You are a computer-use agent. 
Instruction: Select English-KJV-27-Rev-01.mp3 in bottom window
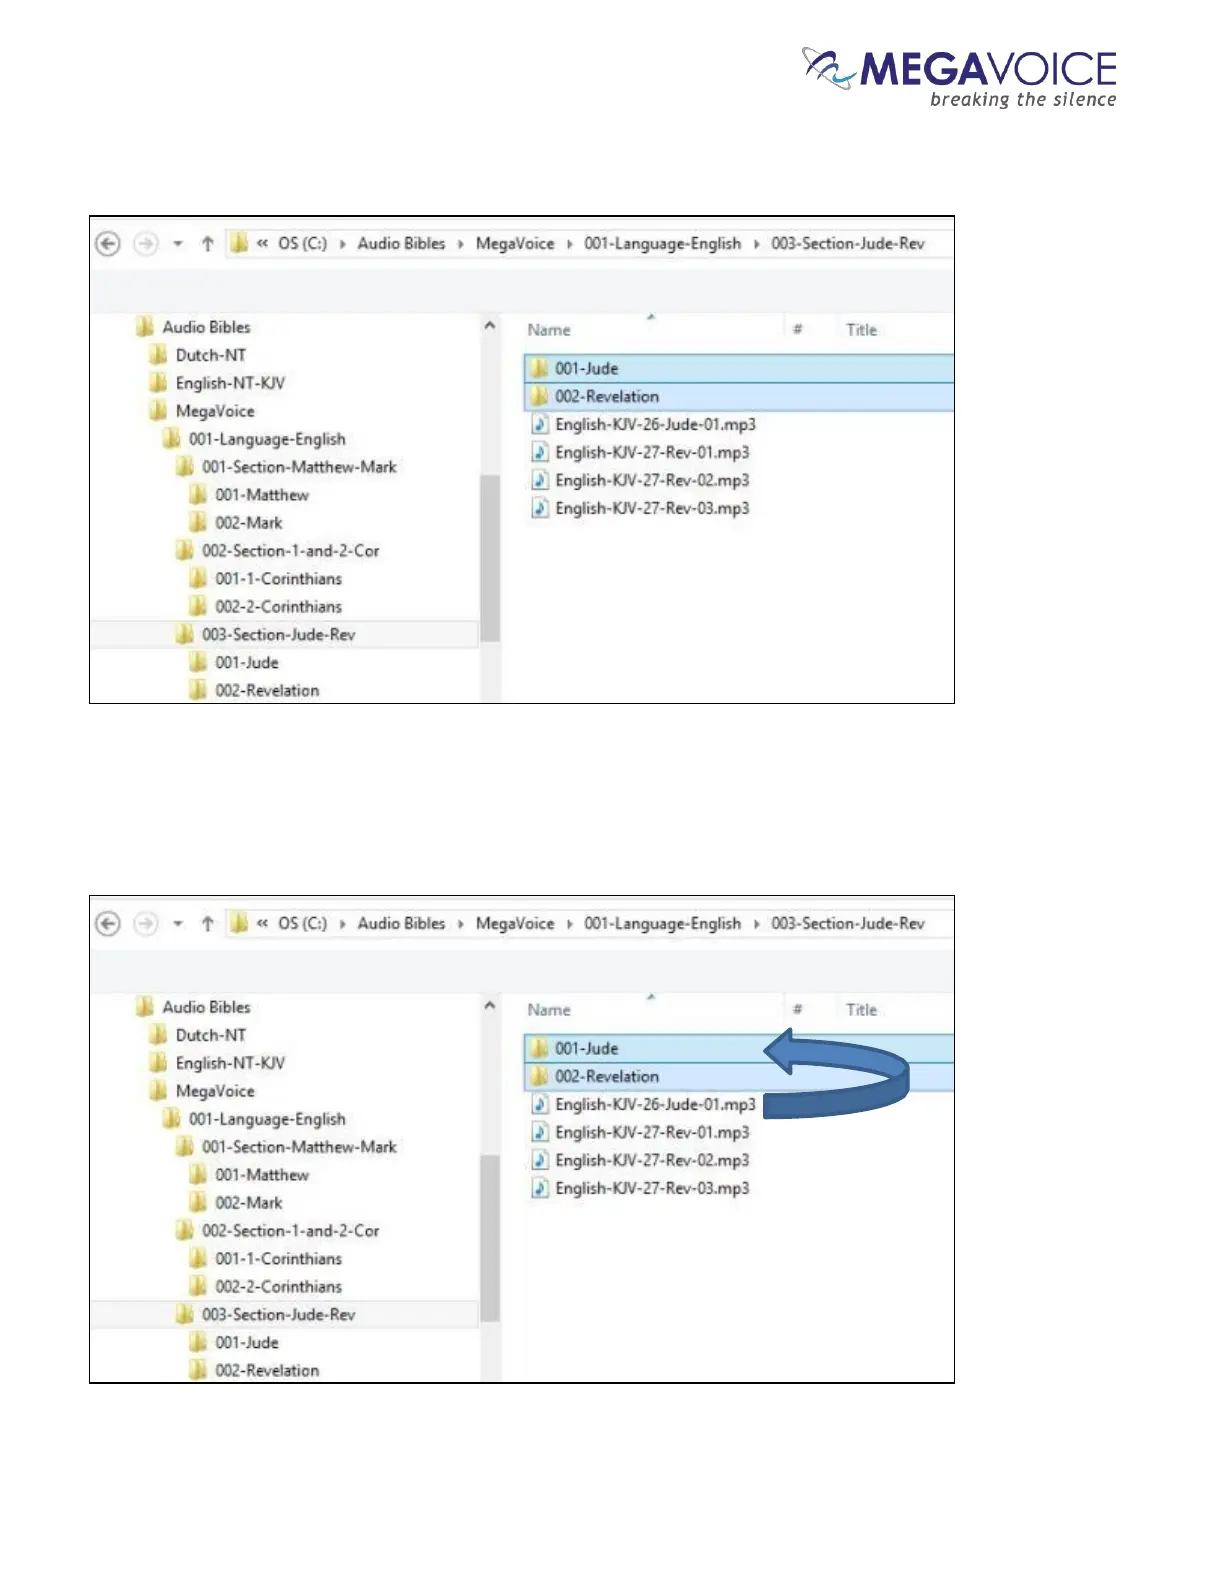coord(640,1132)
